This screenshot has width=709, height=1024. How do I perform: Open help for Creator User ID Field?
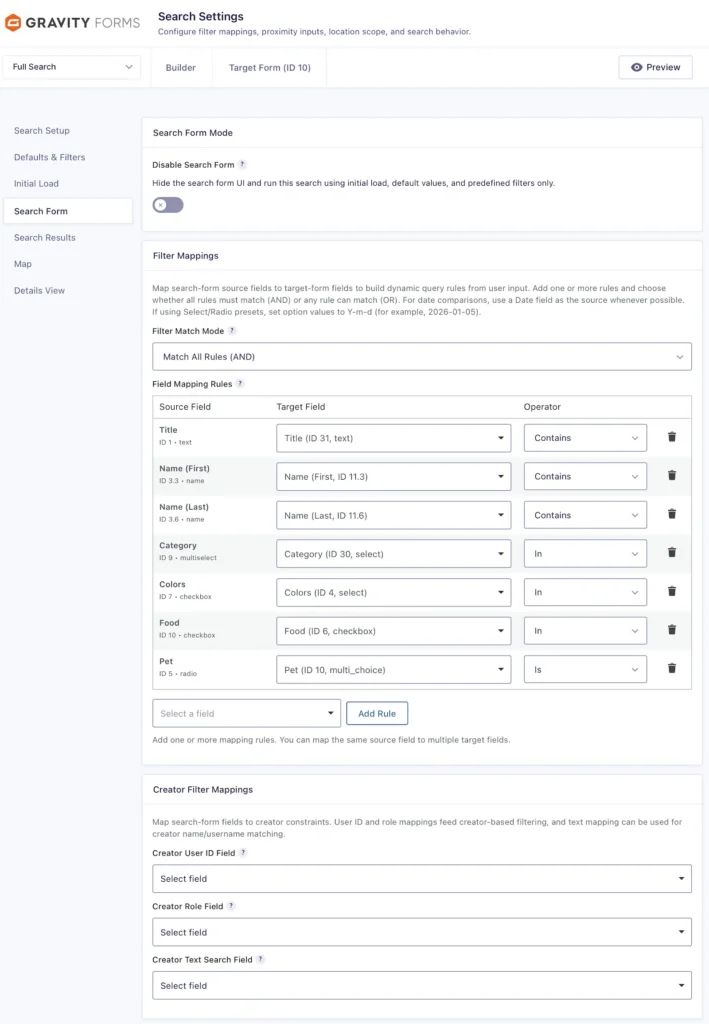pos(243,853)
